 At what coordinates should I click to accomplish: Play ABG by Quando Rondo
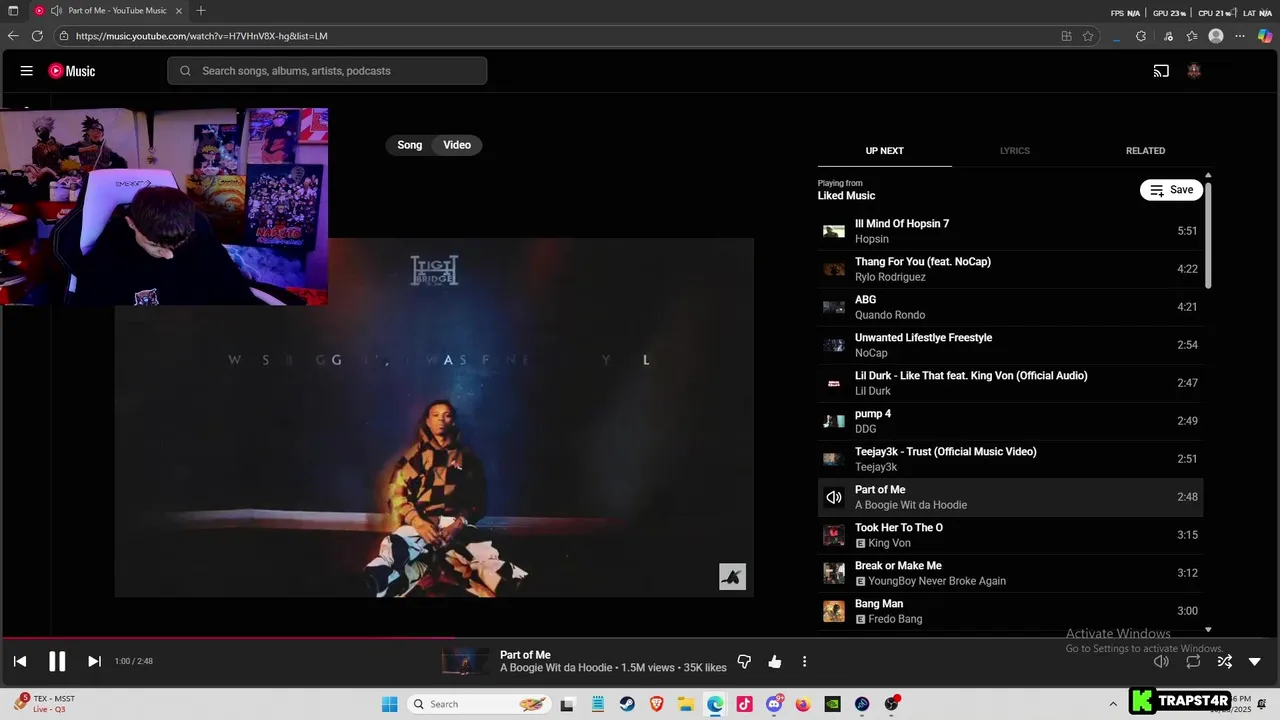[x=1010, y=307]
